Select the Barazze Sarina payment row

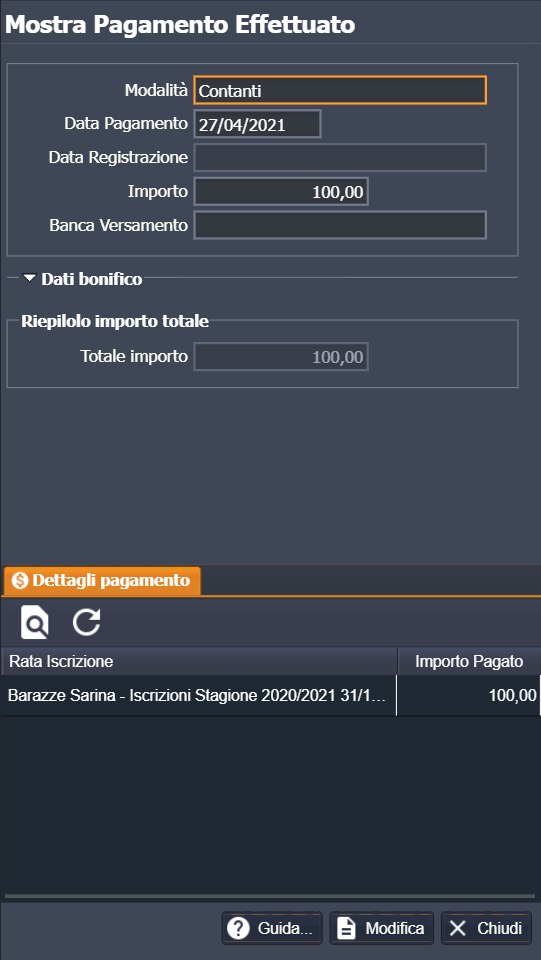(x=270, y=695)
